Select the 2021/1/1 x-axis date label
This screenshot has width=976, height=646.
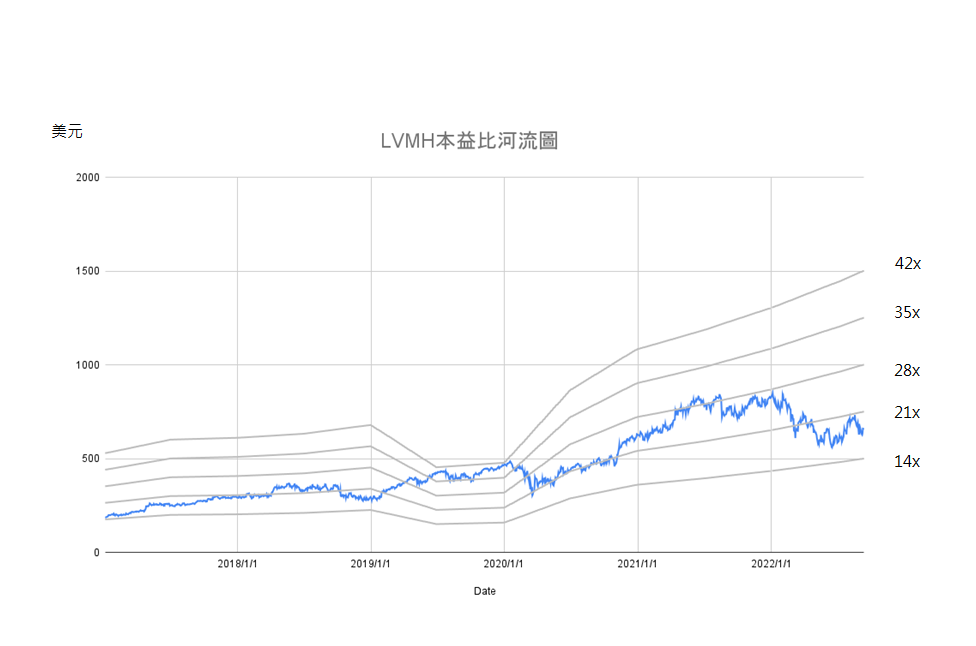pyautogui.click(x=638, y=565)
